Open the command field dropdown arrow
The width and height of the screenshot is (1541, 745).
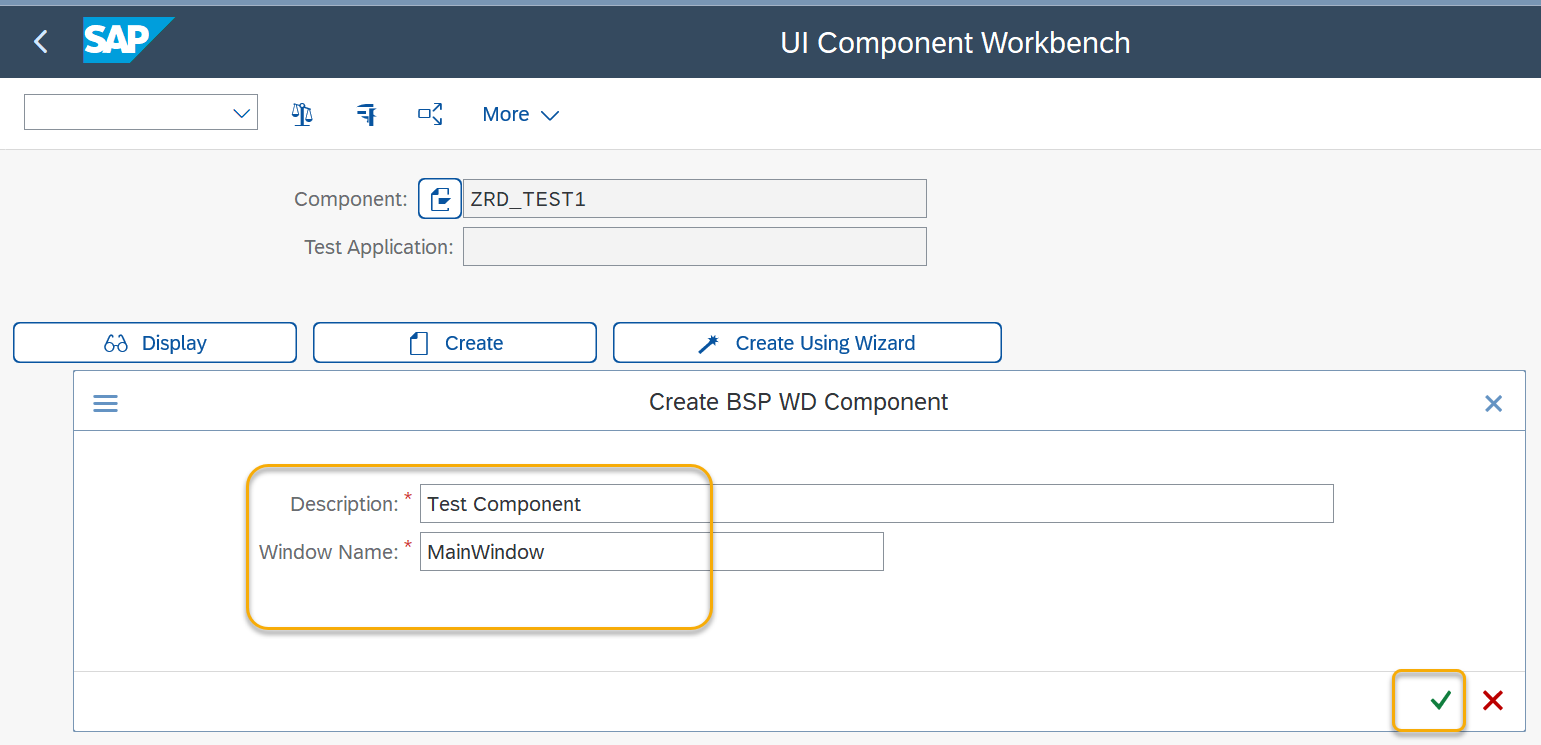pyautogui.click(x=240, y=112)
